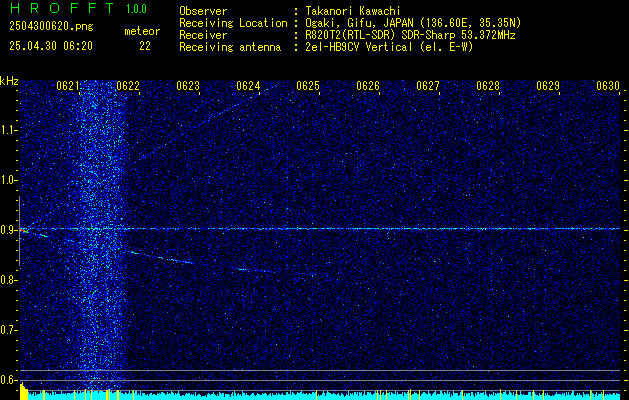Click the 1.0 frequency axis label
629x400 pixels.
[9, 180]
